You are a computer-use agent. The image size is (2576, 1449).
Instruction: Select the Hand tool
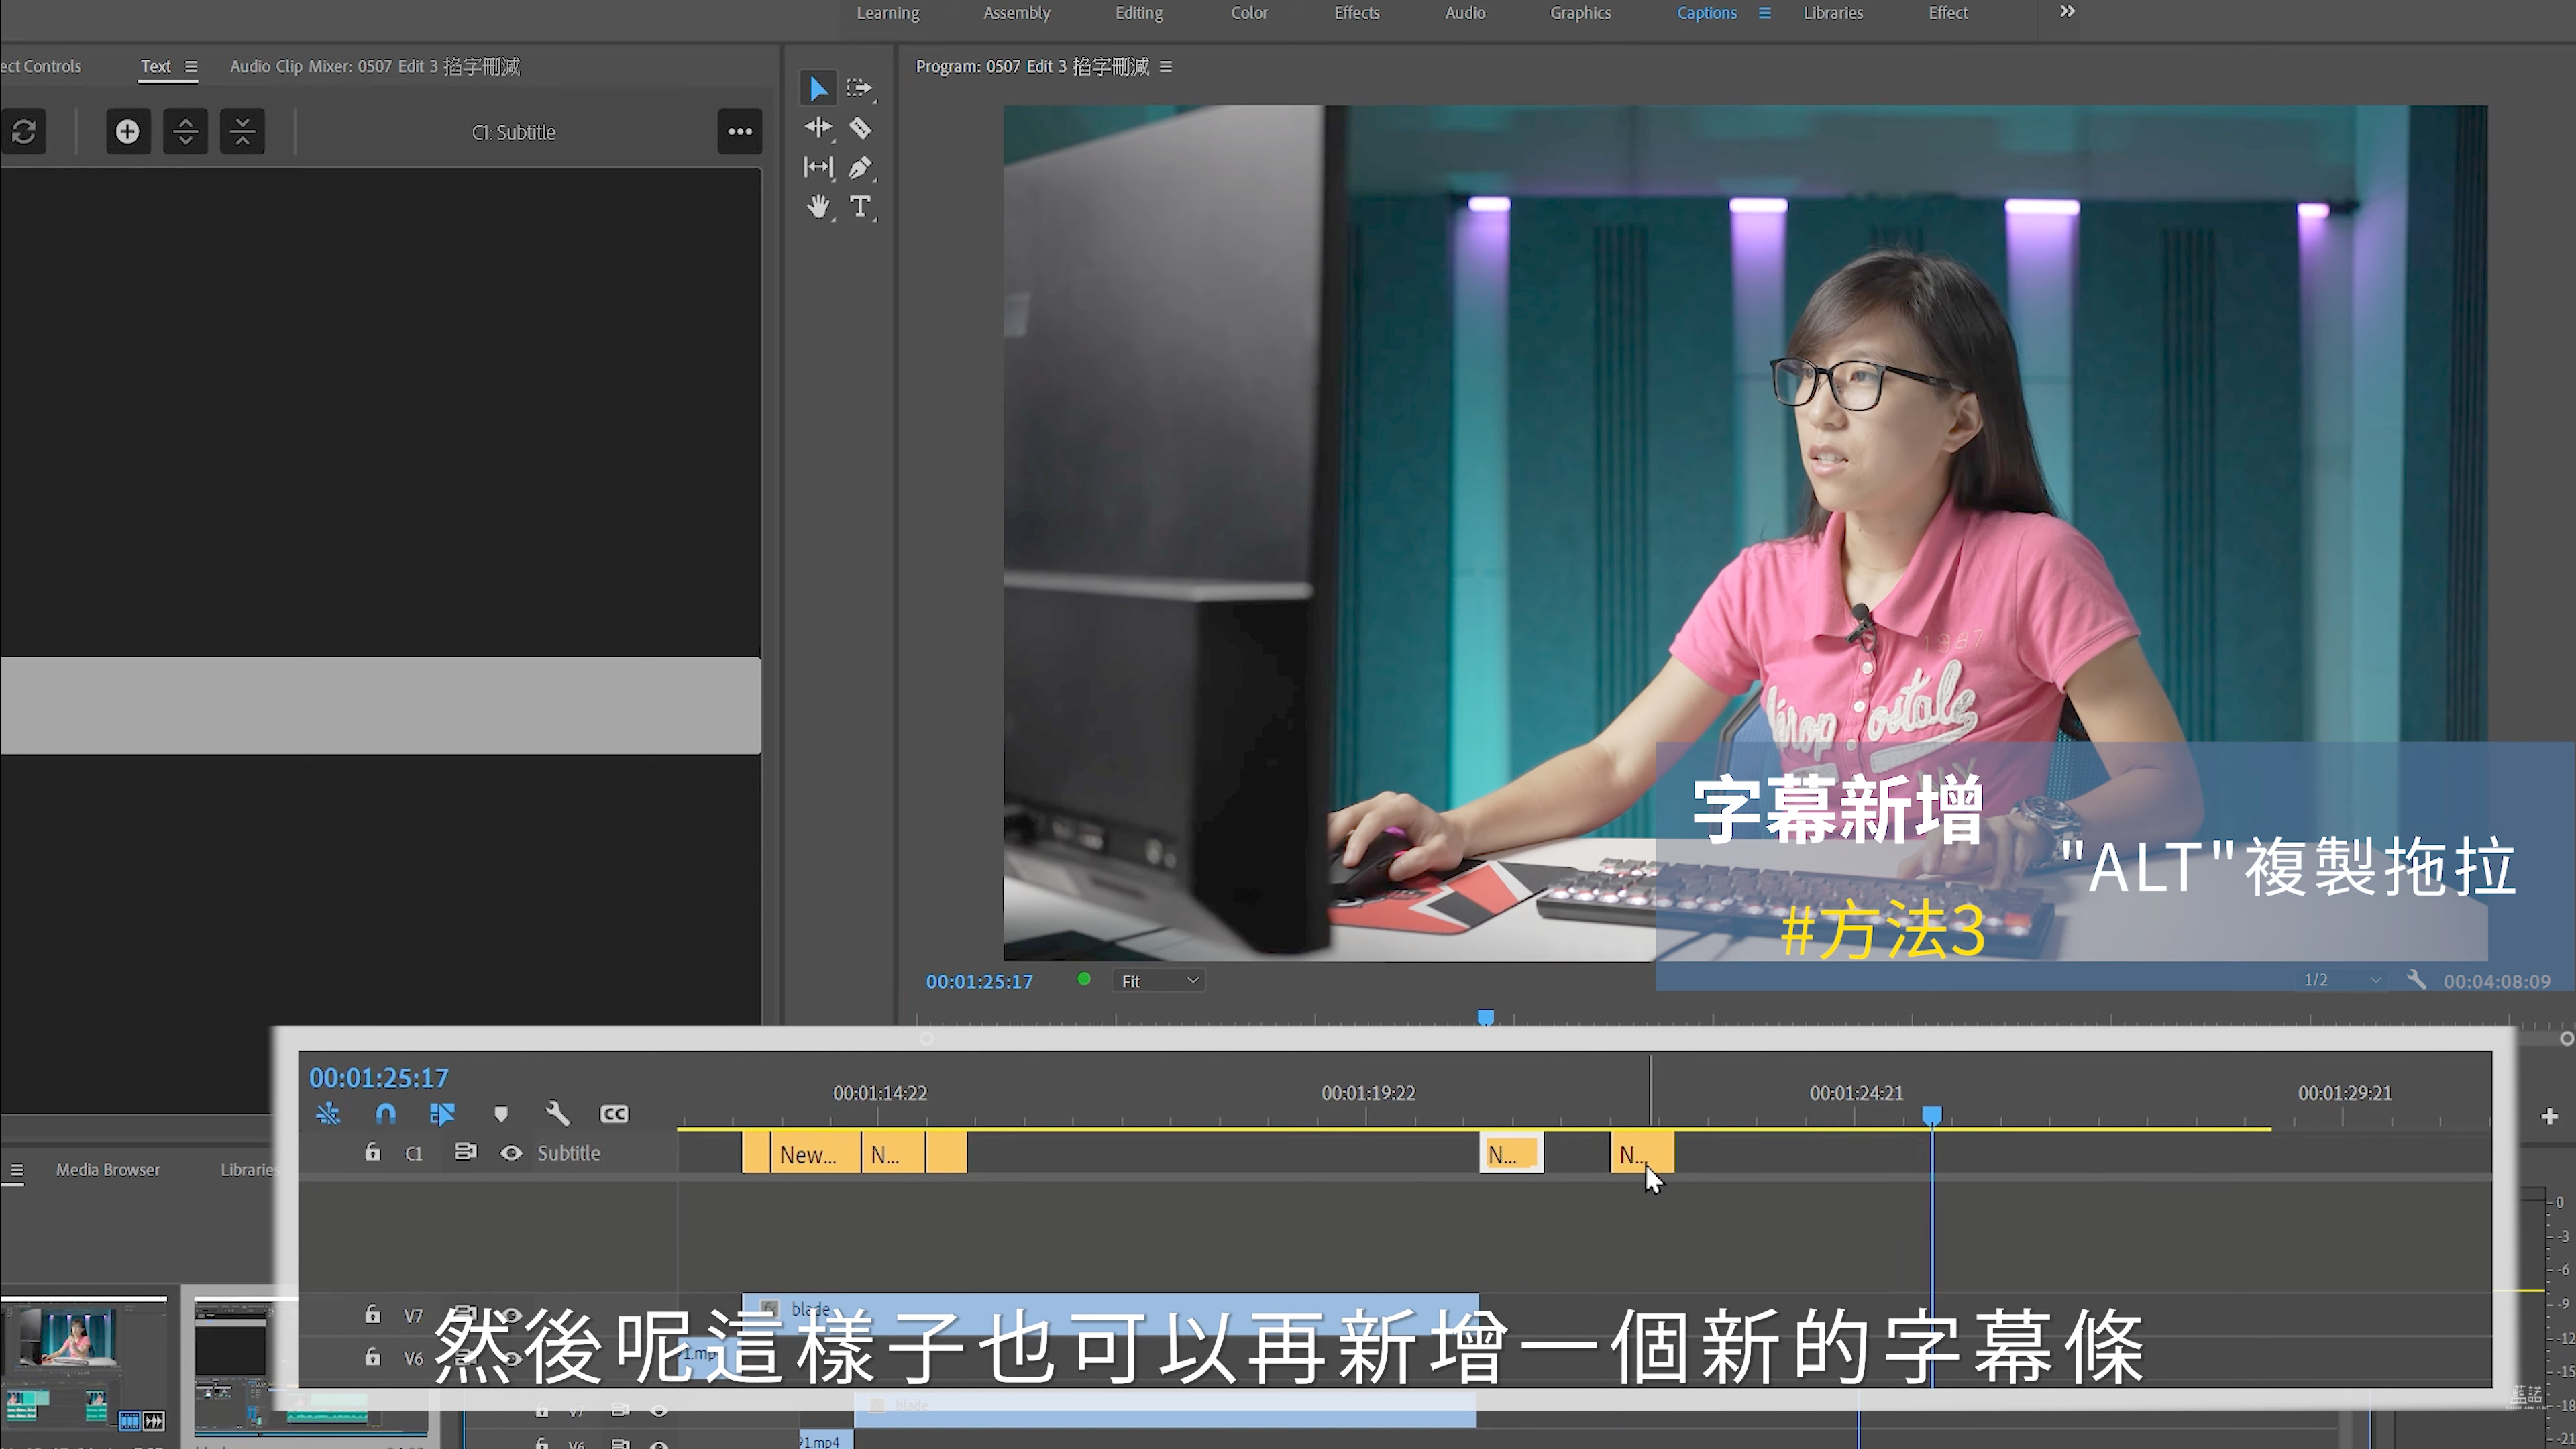(818, 207)
